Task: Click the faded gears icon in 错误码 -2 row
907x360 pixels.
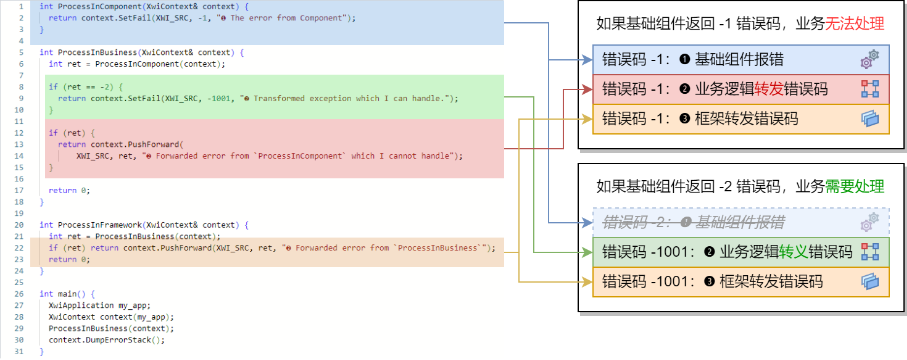Action: [869, 222]
